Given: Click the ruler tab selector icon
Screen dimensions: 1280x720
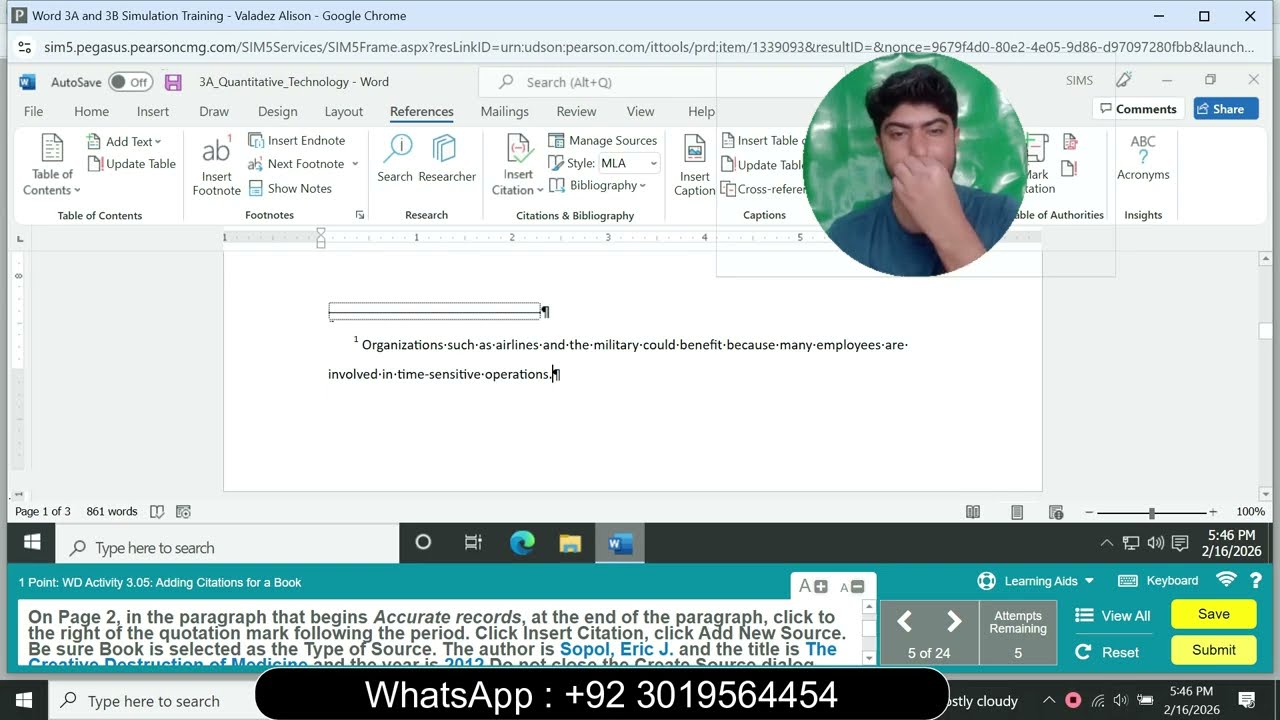Looking at the screenshot, I should click(20, 239).
